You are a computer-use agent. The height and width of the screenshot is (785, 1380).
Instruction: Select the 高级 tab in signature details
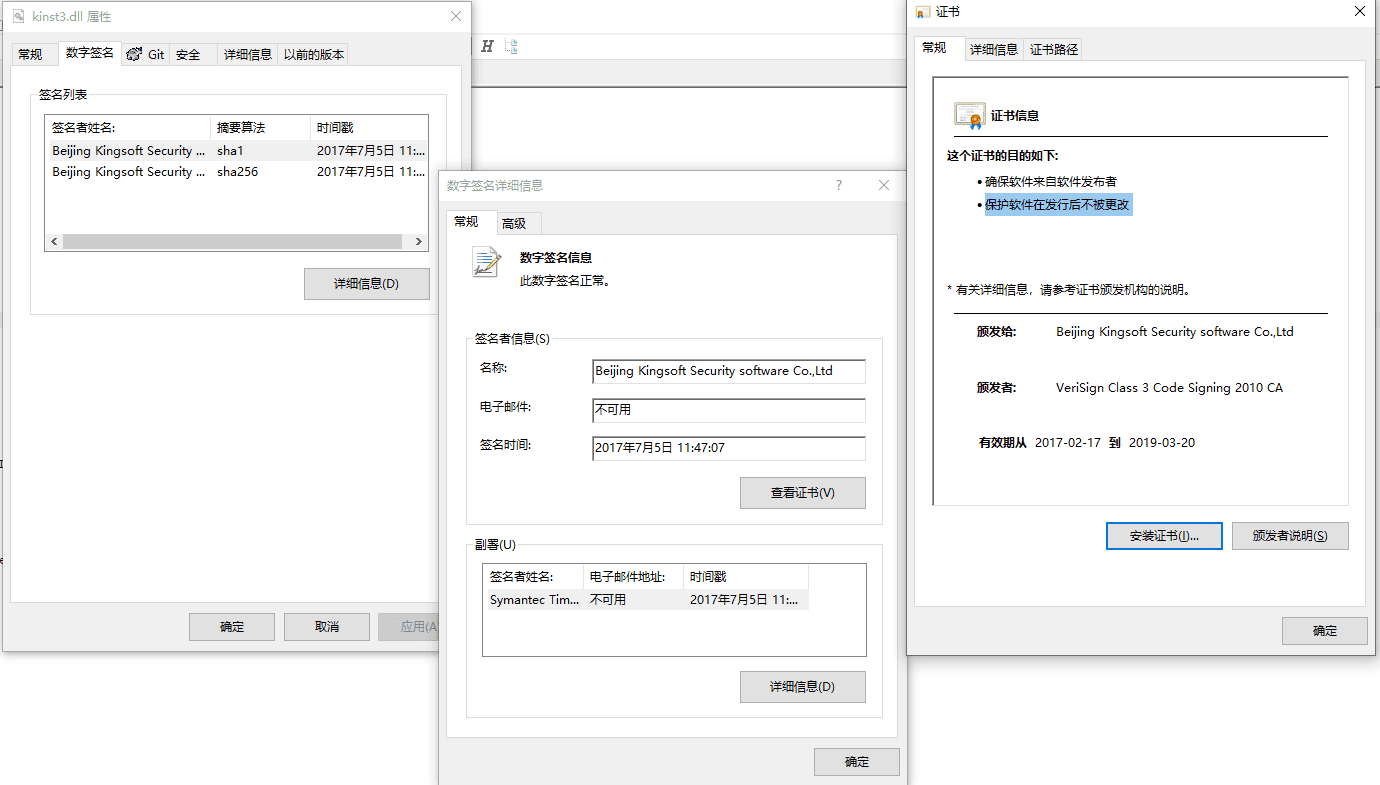tap(514, 223)
